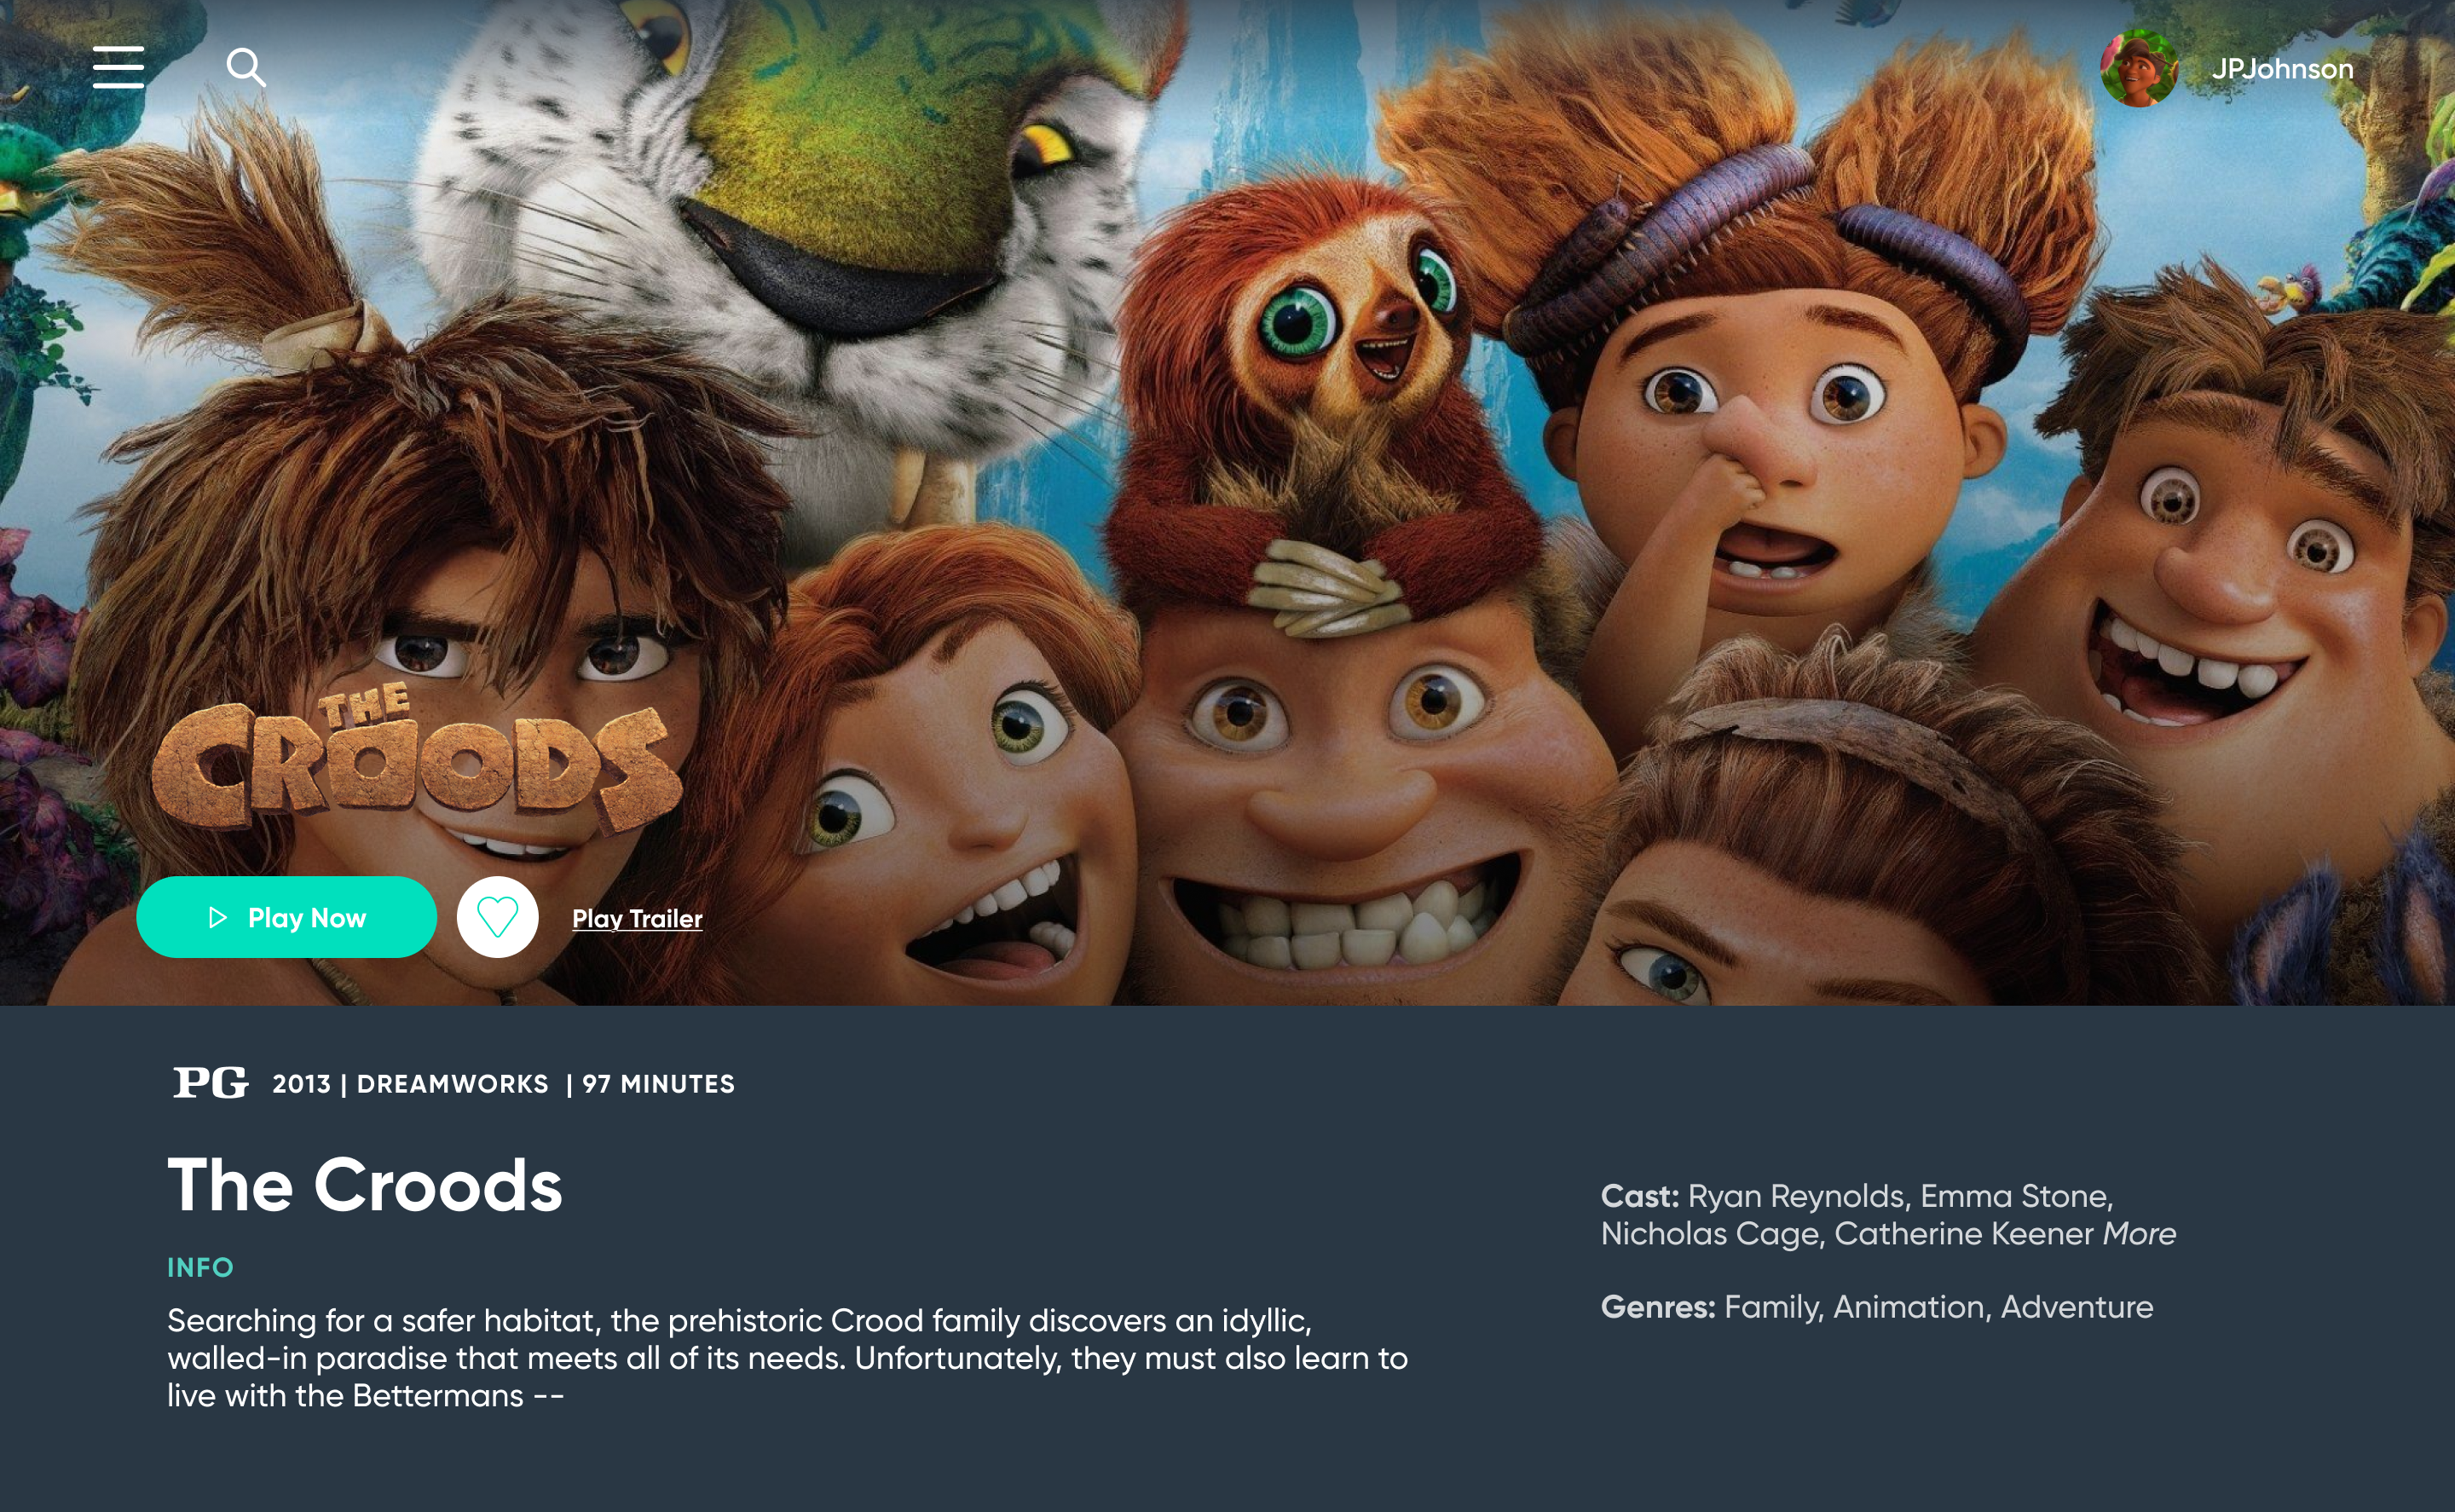Open the hamburger menu

(118, 67)
